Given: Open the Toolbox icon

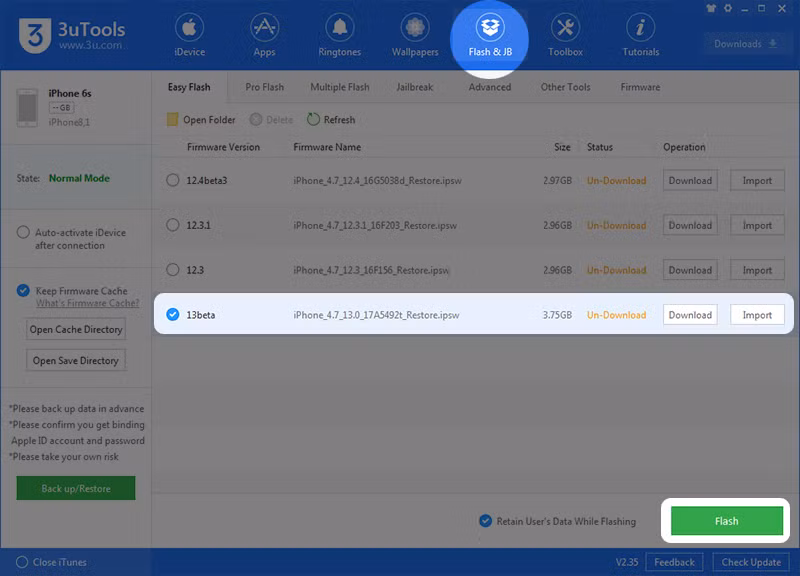Looking at the screenshot, I should [565, 28].
